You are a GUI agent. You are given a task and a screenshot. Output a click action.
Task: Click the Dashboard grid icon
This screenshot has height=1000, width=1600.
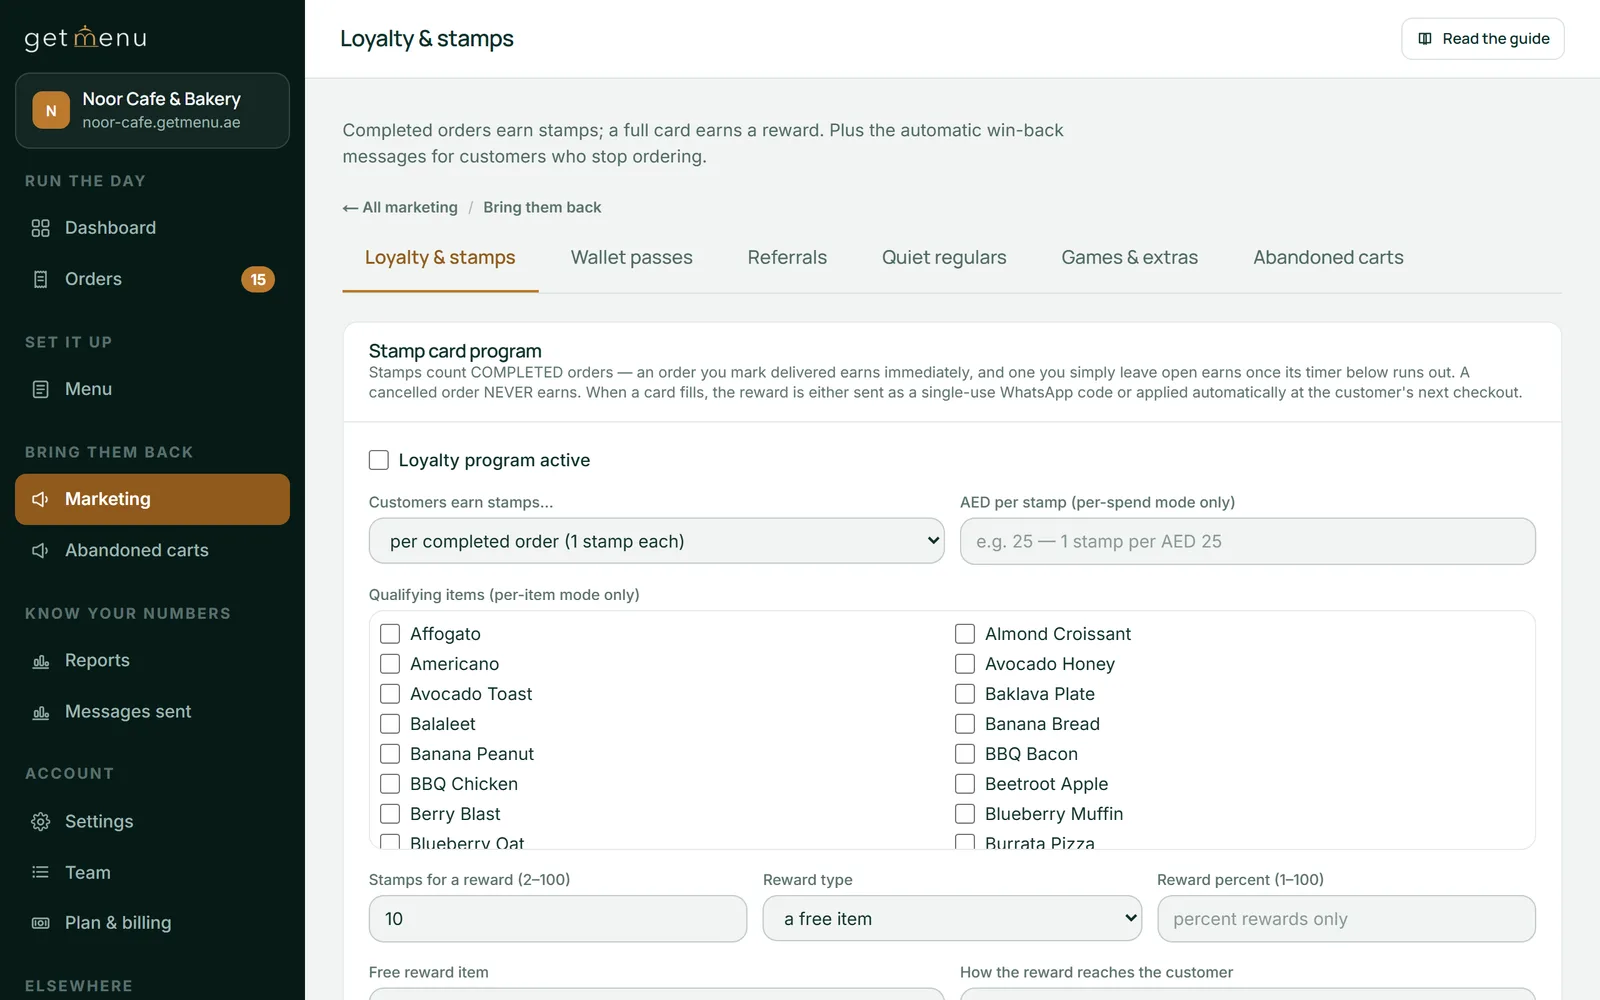tap(40, 228)
